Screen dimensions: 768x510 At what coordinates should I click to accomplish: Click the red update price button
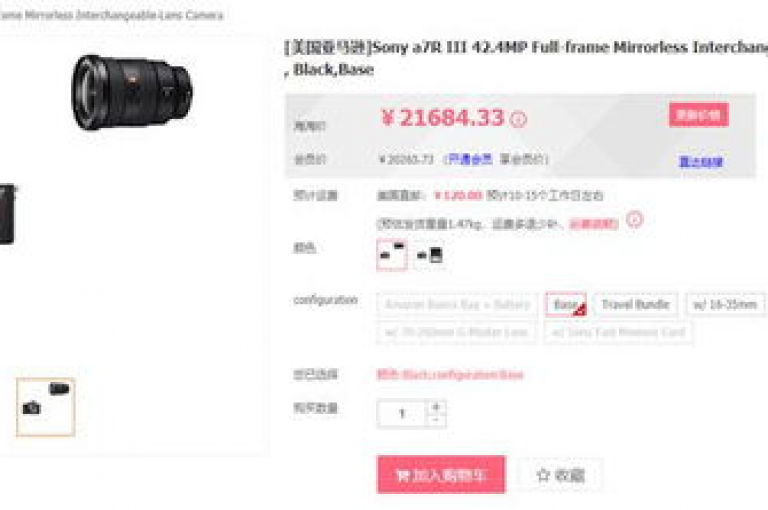coord(699,115)
